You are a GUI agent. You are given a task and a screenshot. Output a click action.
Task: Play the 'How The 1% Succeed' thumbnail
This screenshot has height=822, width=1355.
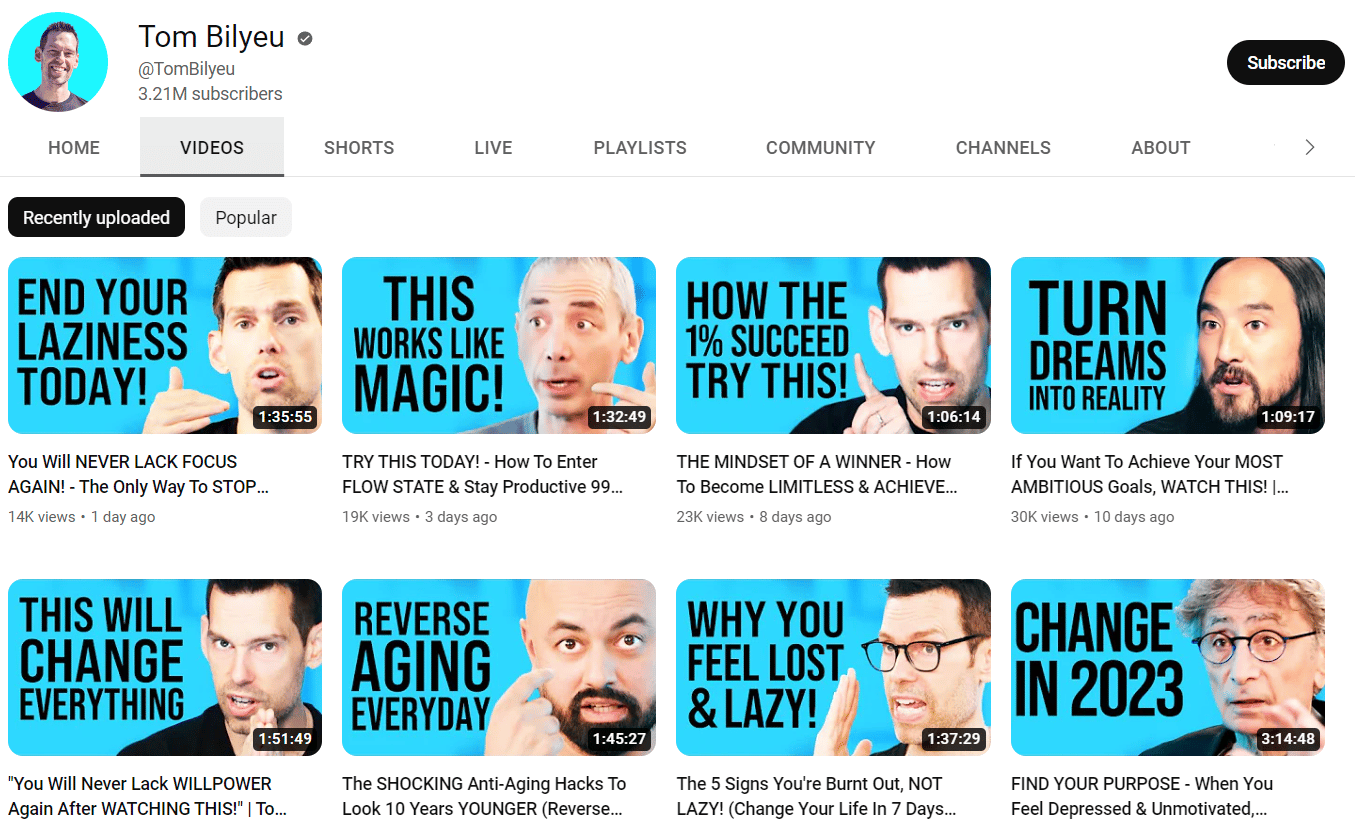[833, 345]
